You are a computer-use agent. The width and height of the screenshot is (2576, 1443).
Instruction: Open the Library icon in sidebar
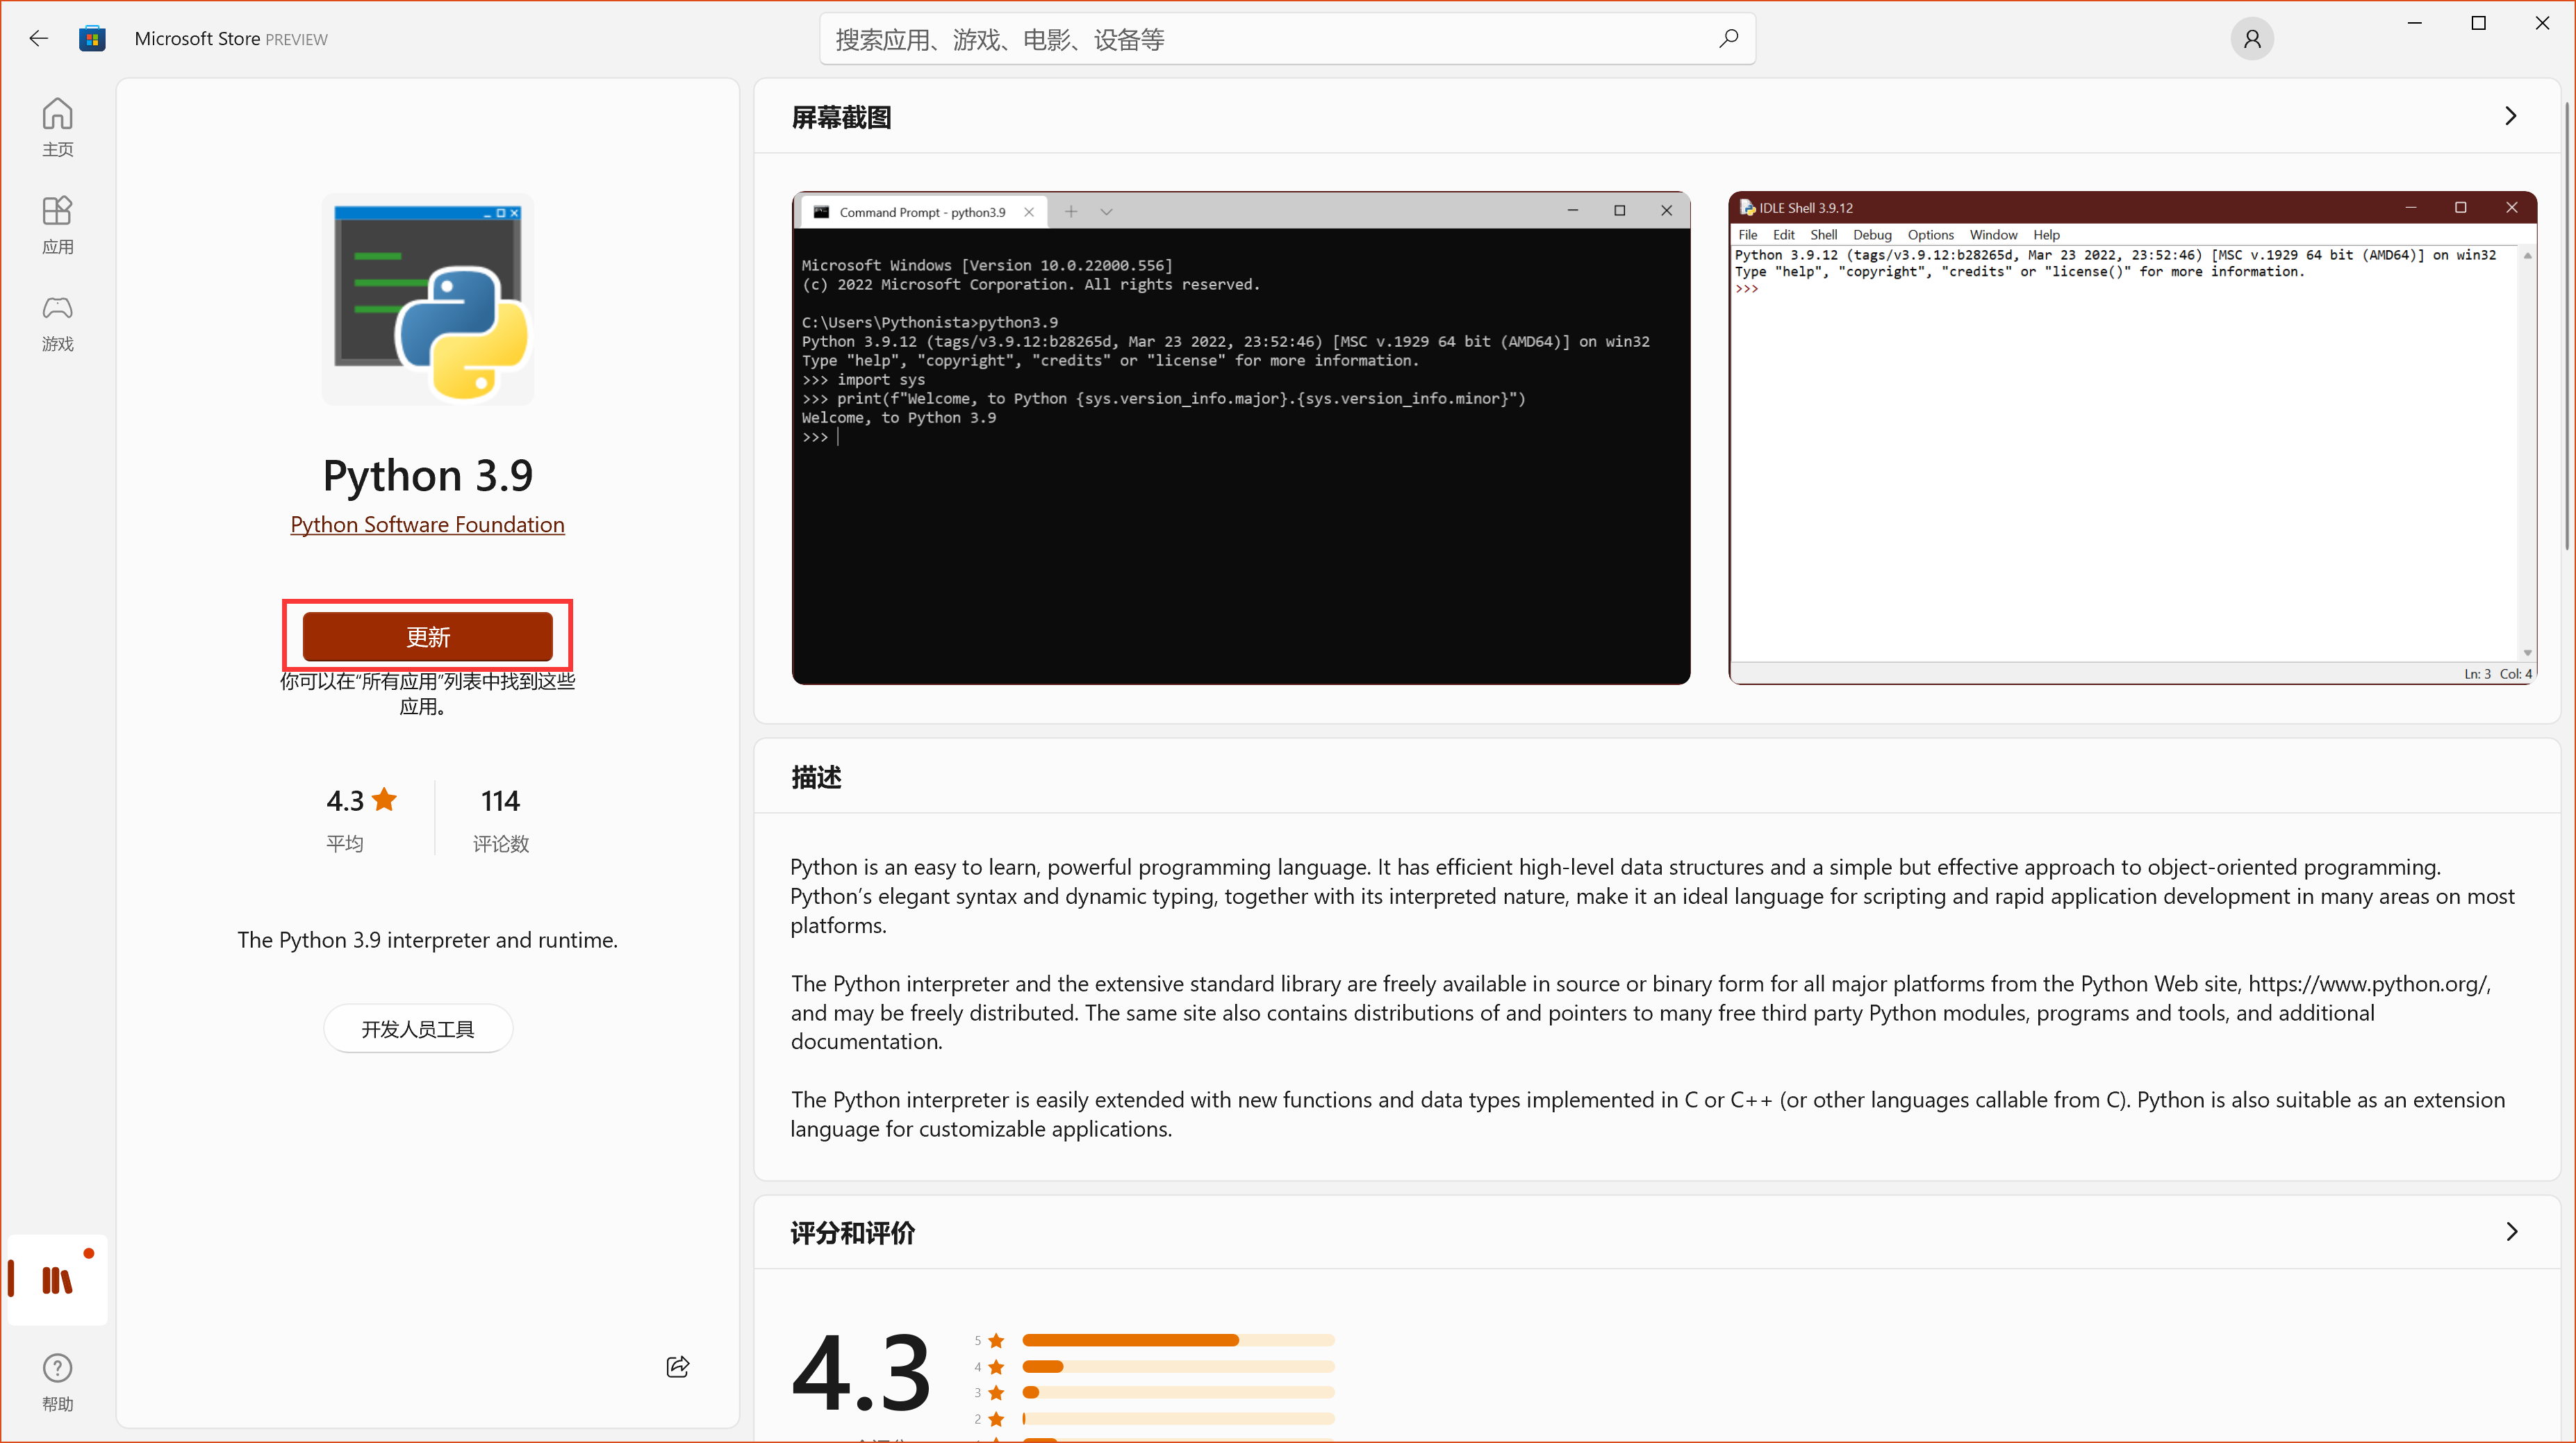coord(57,1279)
